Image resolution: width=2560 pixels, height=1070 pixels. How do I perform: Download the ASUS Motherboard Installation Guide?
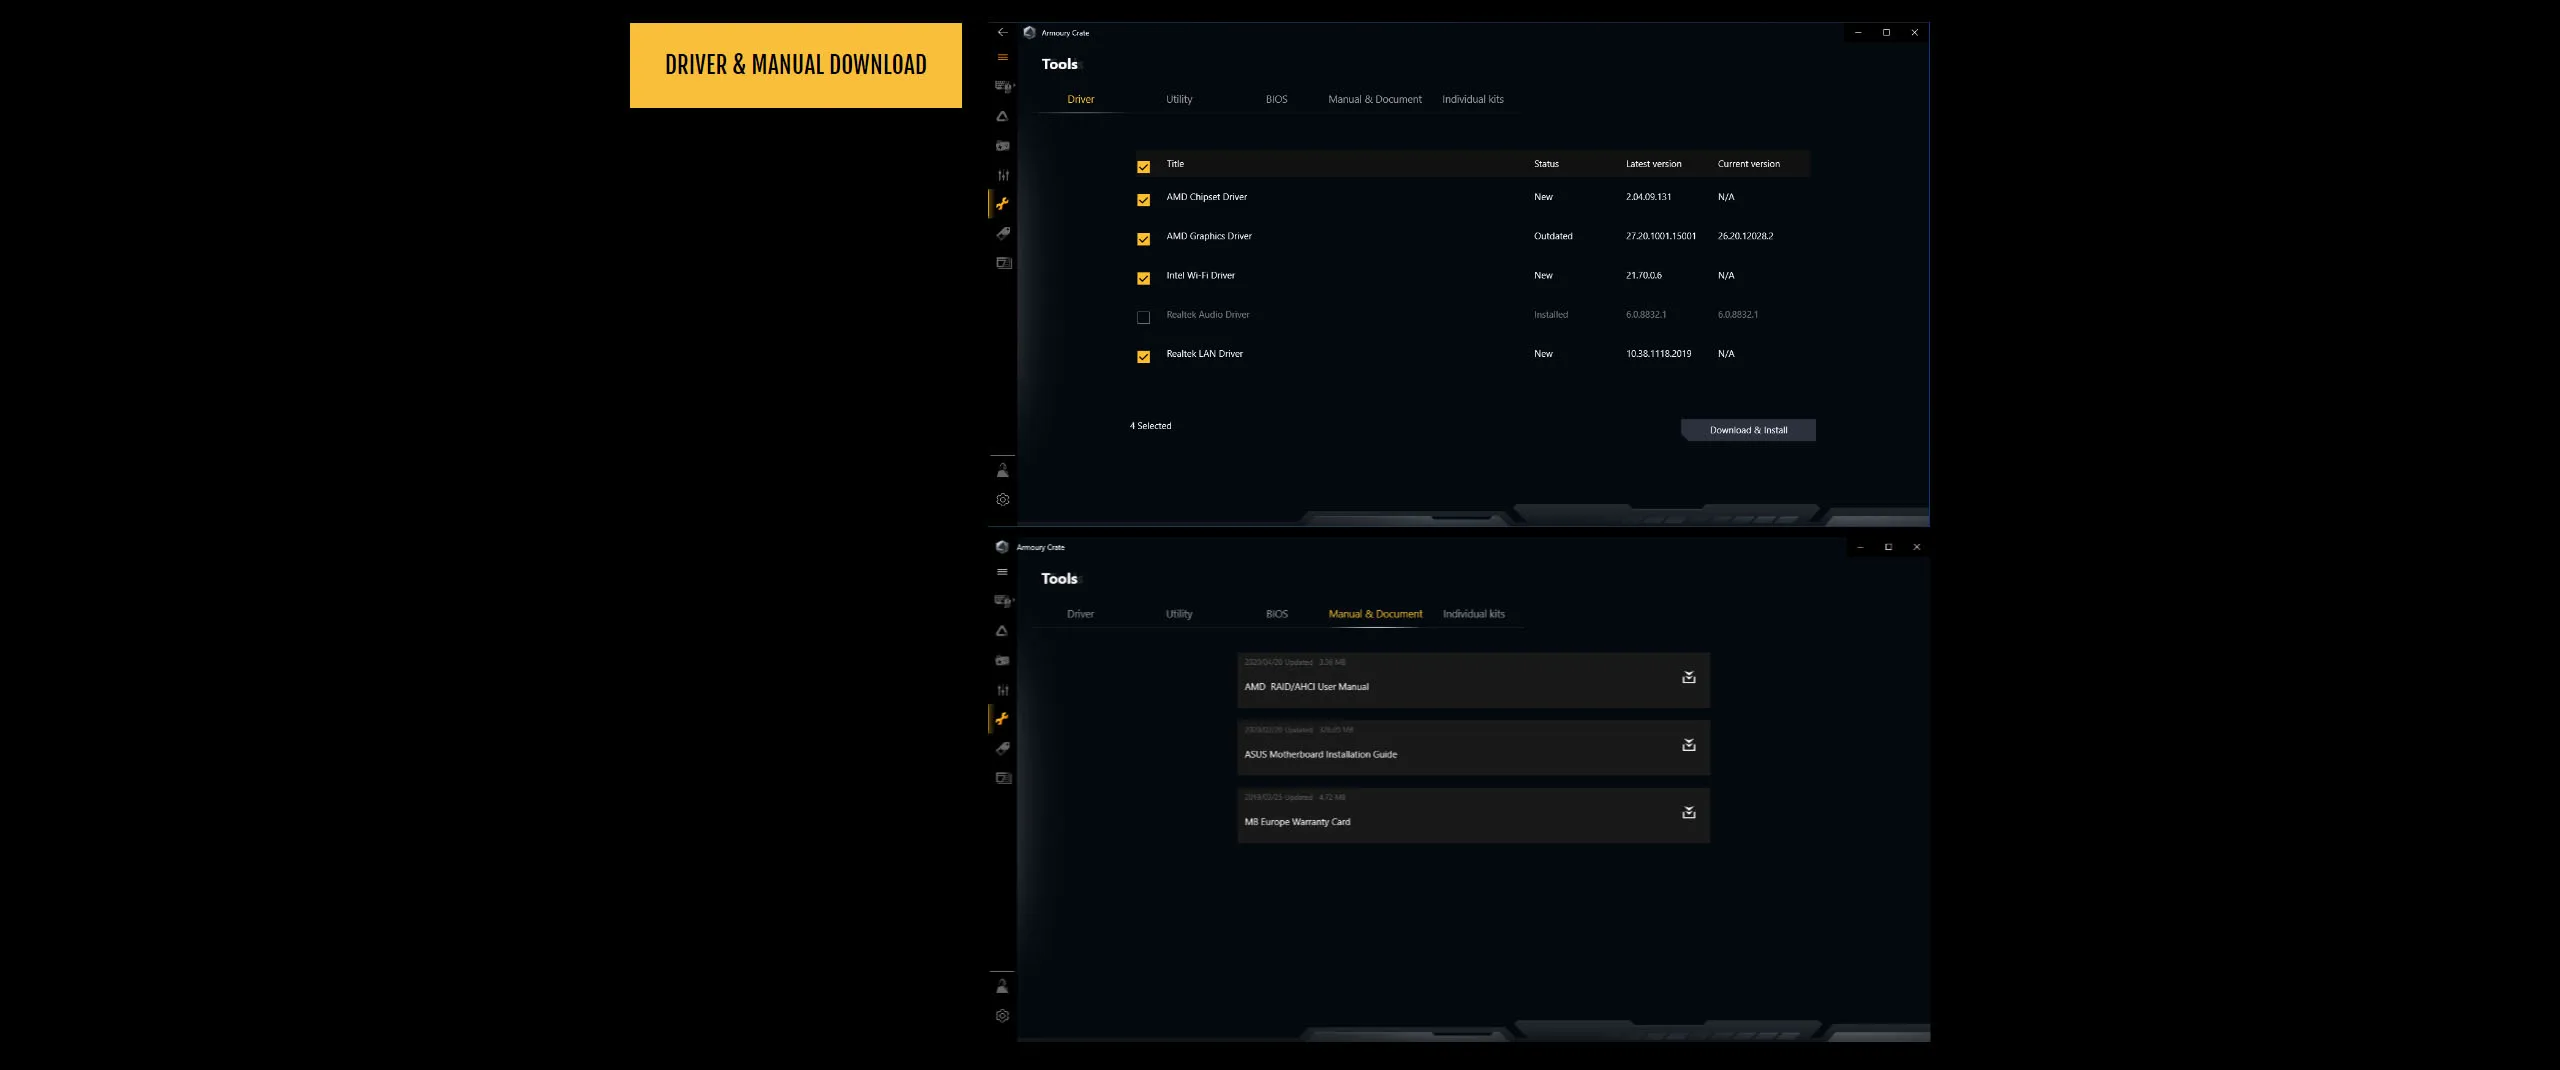click(1689, 745)
